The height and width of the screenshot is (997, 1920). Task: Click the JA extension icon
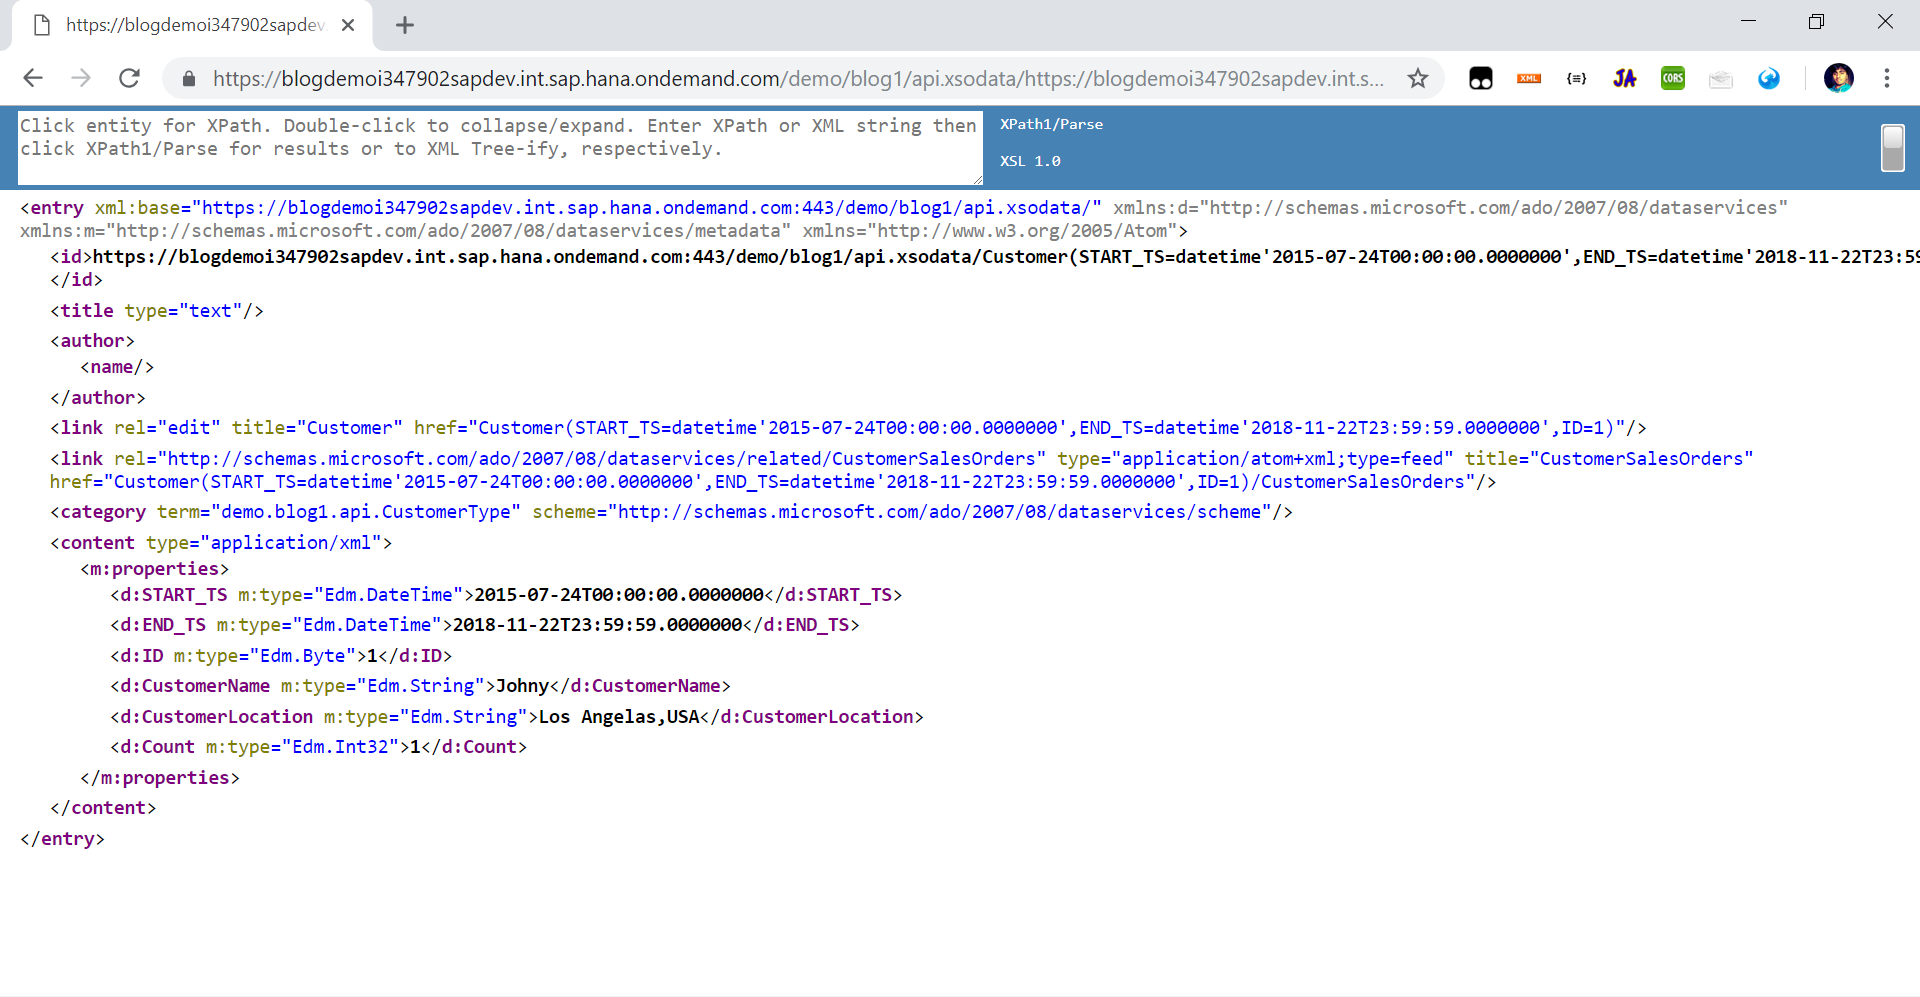click(x=1624, y=78)
